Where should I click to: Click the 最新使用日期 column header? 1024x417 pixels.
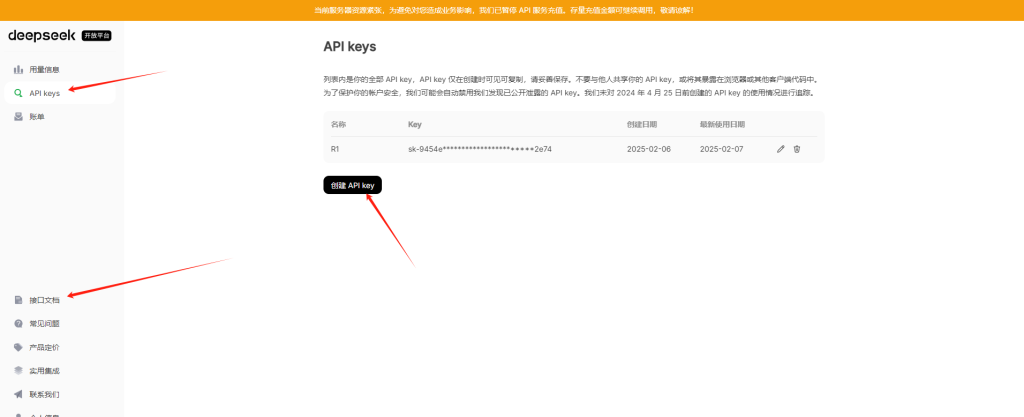pyautogui.click(x=722, y=124)
